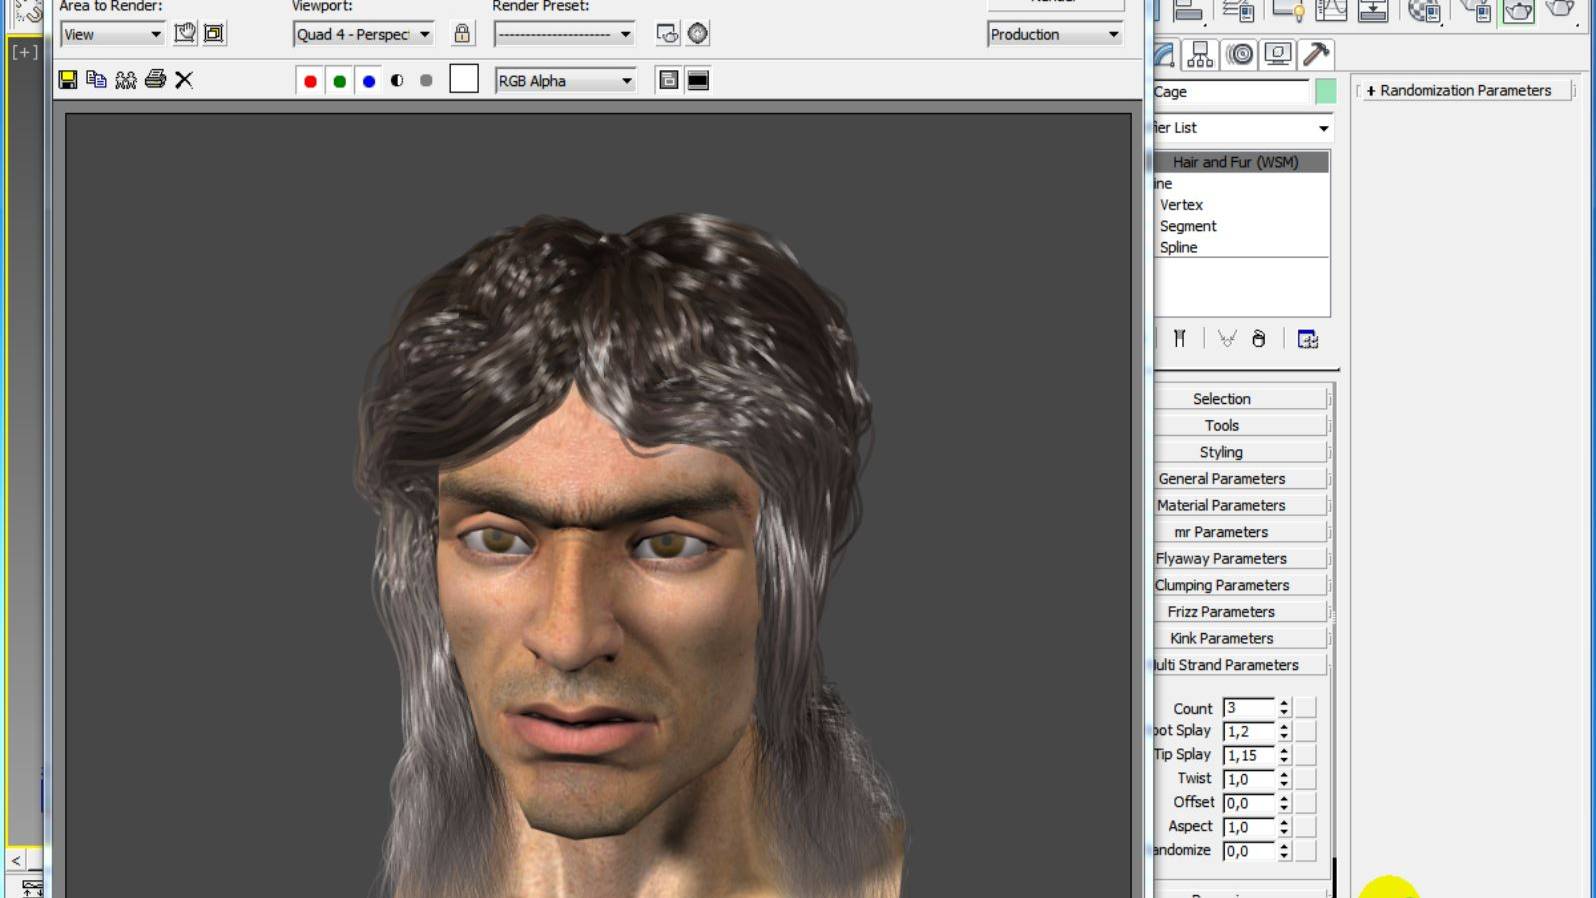This screenshot has height=898, width=1596.
Task: Click the Edit Region hand icon
Action: 185,33
